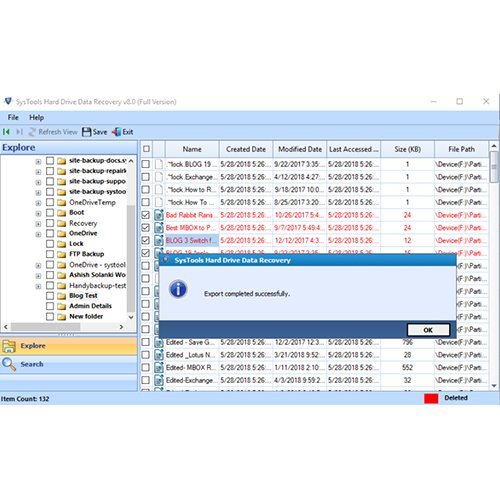The image size is (500, 500).
Task: Click the Exit toolbar icon
Action: click(x=116, y=132)
